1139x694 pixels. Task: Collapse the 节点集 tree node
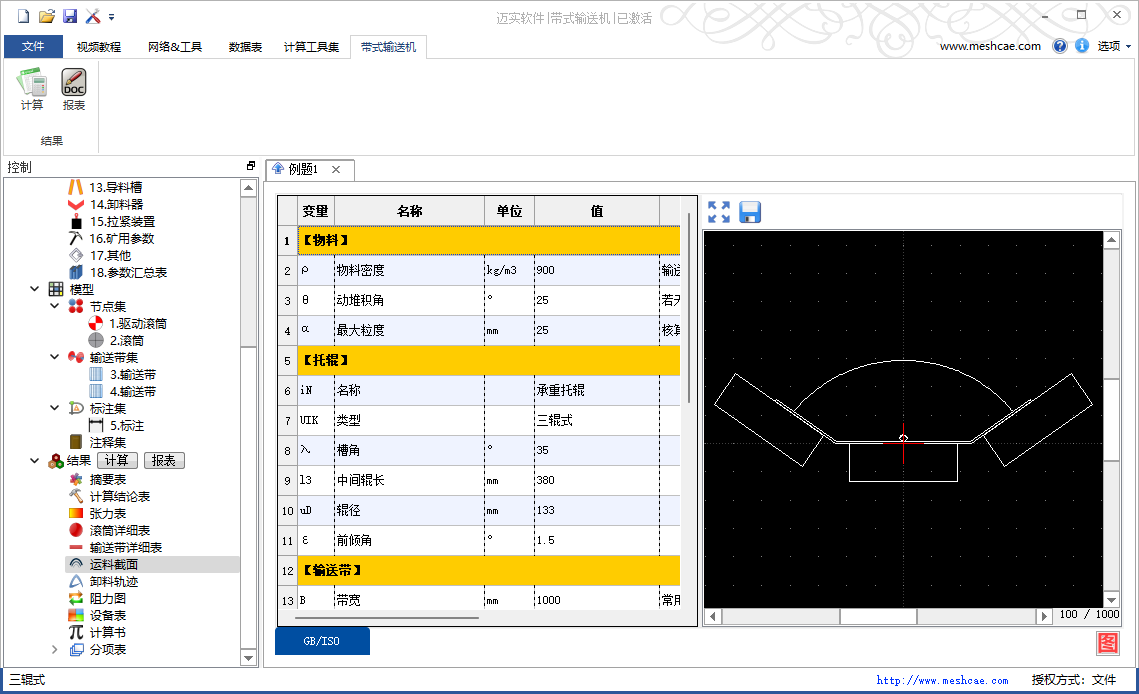(x=54, y=306)
